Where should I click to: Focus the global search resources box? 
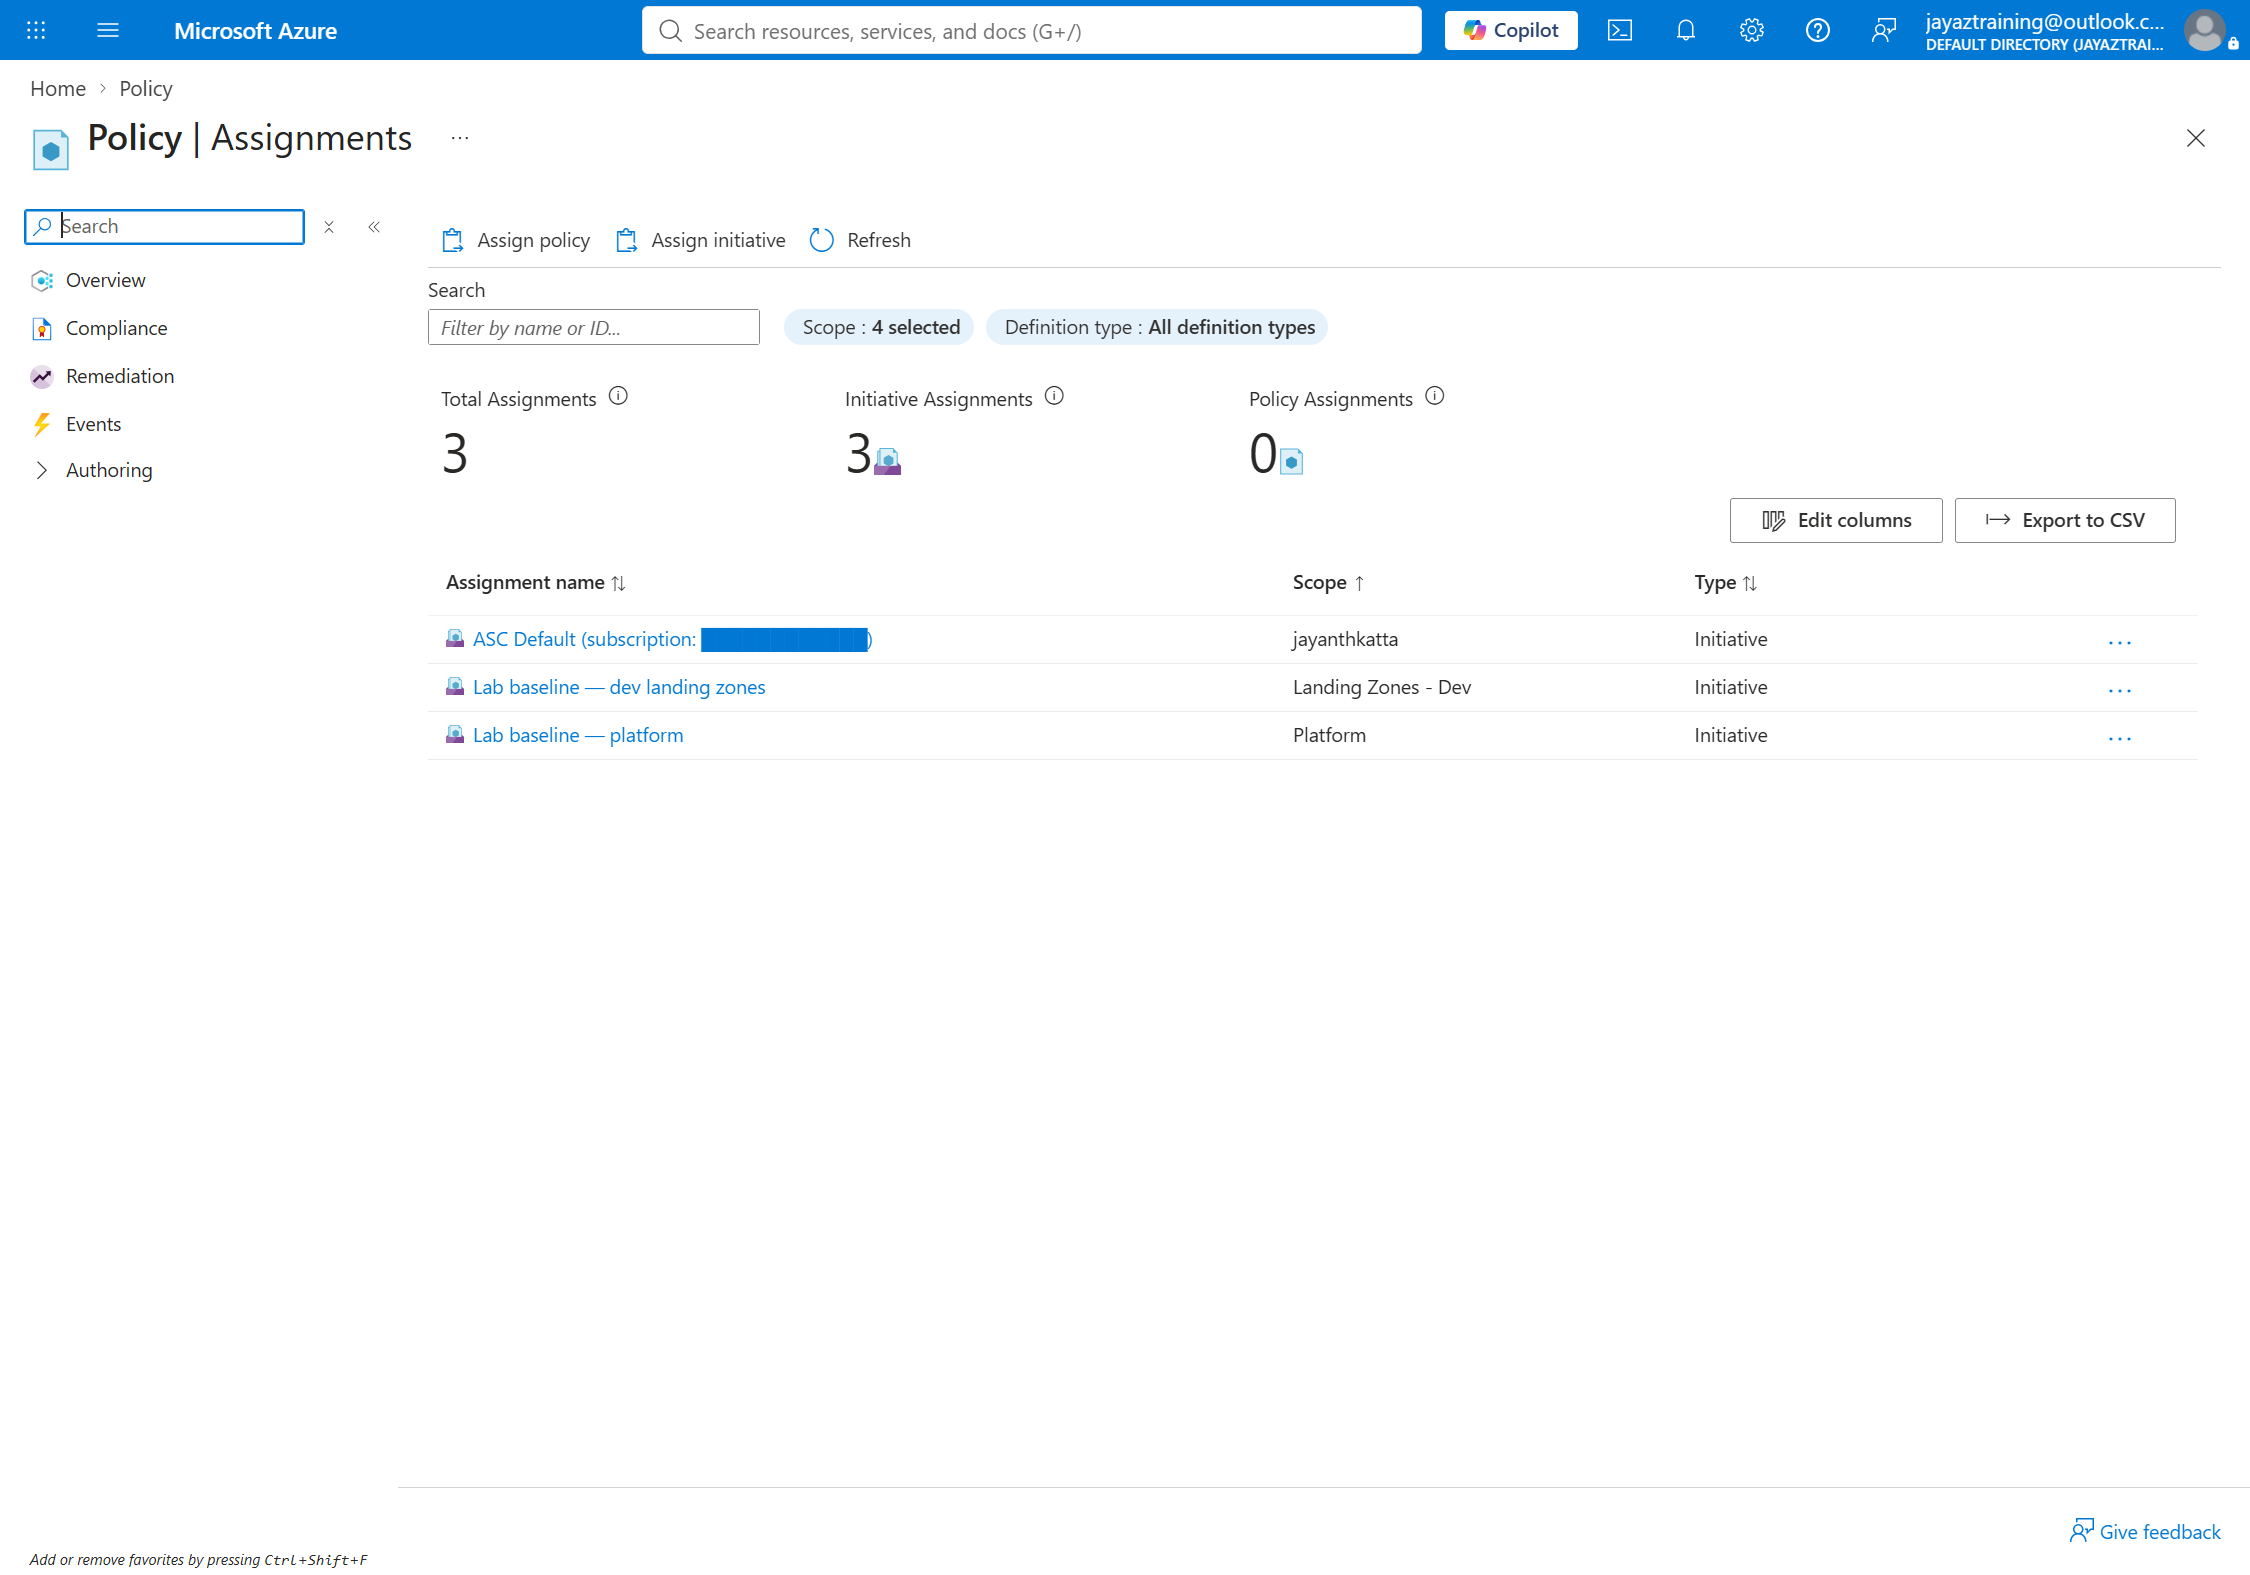(1031, 30)
